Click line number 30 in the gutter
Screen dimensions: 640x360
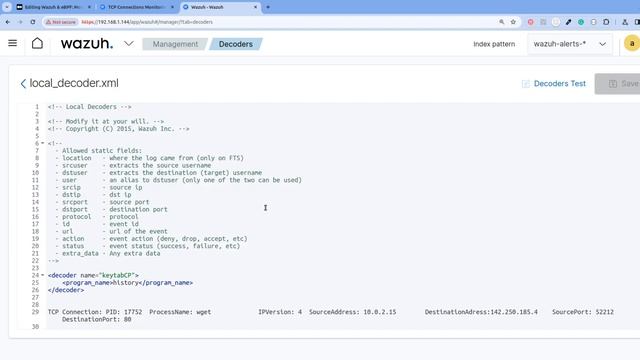36,327
